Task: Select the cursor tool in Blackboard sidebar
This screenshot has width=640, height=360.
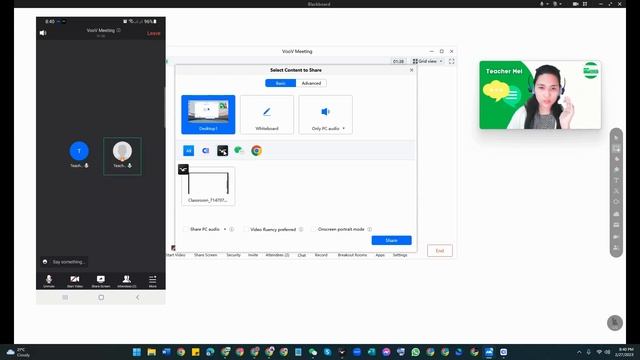Action: click(616, 138)
